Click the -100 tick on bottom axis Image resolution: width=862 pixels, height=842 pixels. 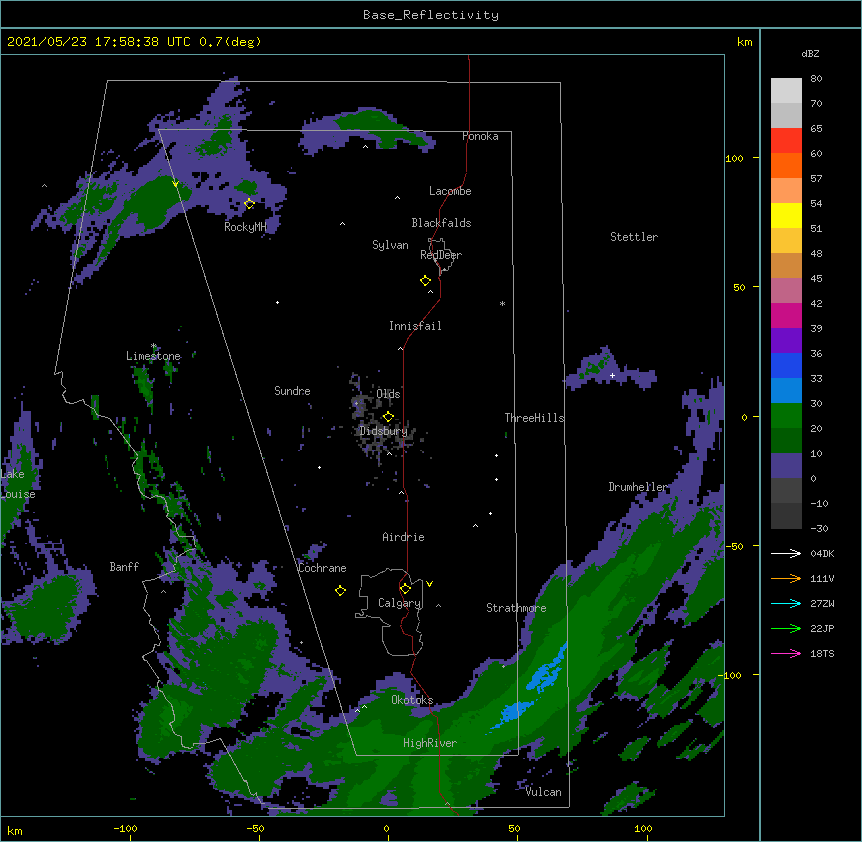pyautogui.click(x=126, y=828)
